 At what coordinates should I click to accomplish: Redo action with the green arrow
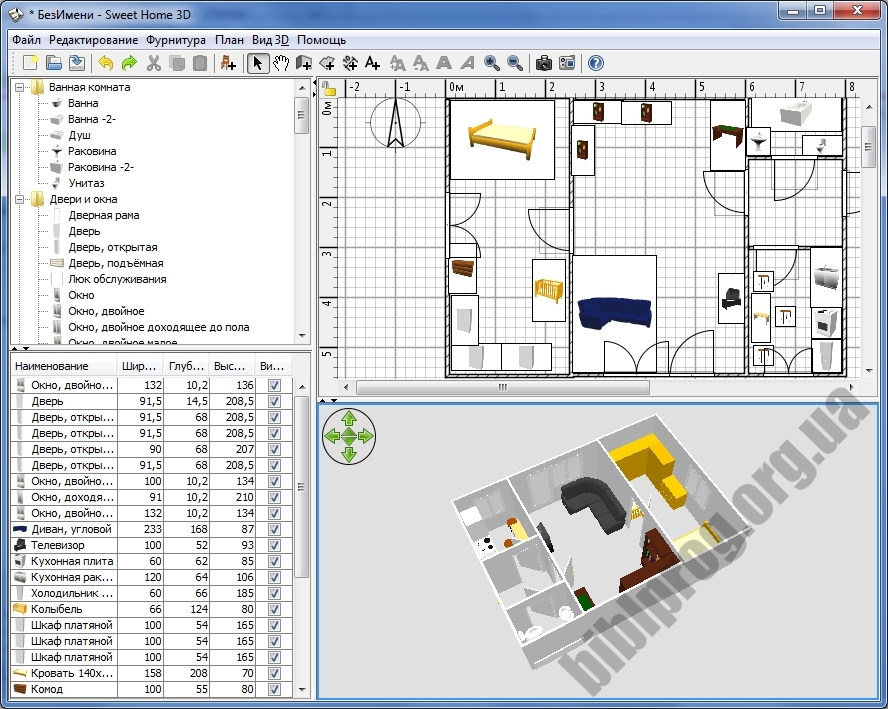pos(129,63)
